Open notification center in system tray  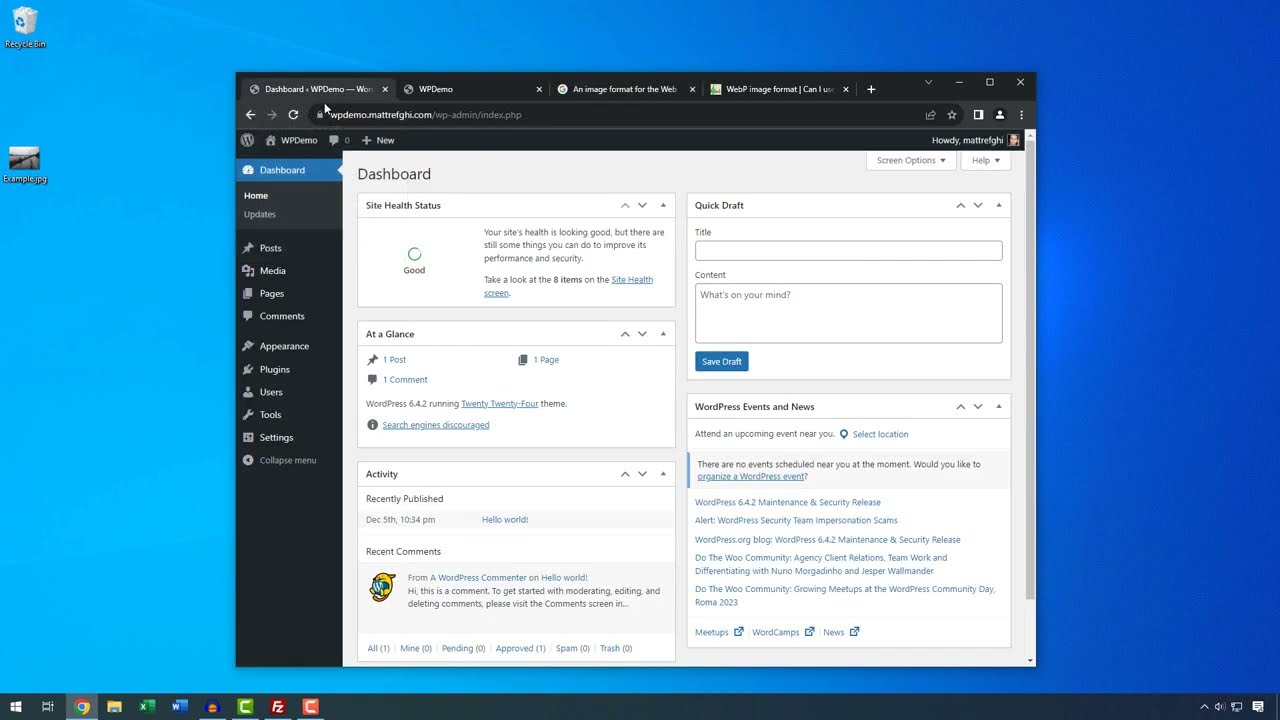[x=1258, y=707]
